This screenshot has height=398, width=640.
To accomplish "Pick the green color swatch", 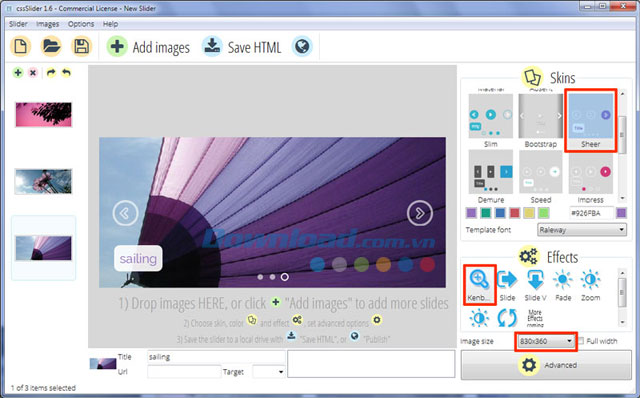I will (486, 213).
